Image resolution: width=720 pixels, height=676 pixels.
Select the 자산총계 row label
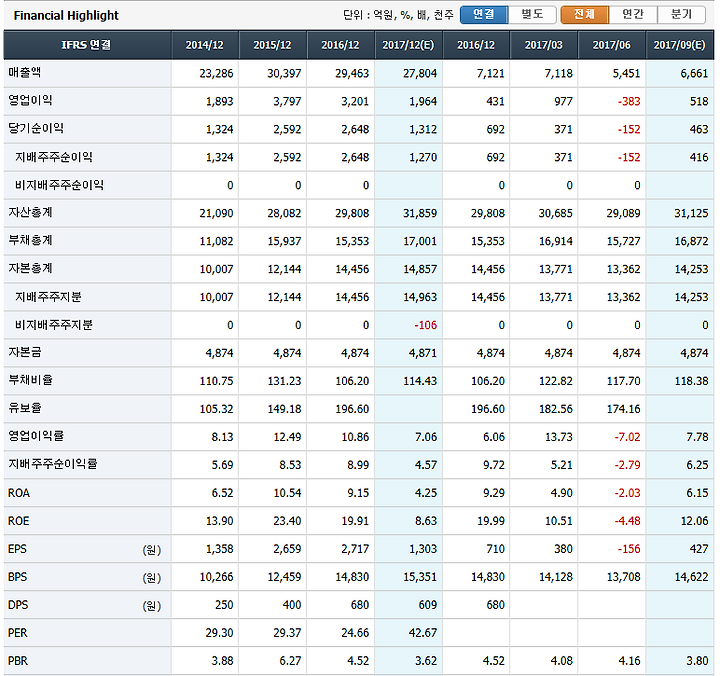pyautogui.click(x=30, y=213)
